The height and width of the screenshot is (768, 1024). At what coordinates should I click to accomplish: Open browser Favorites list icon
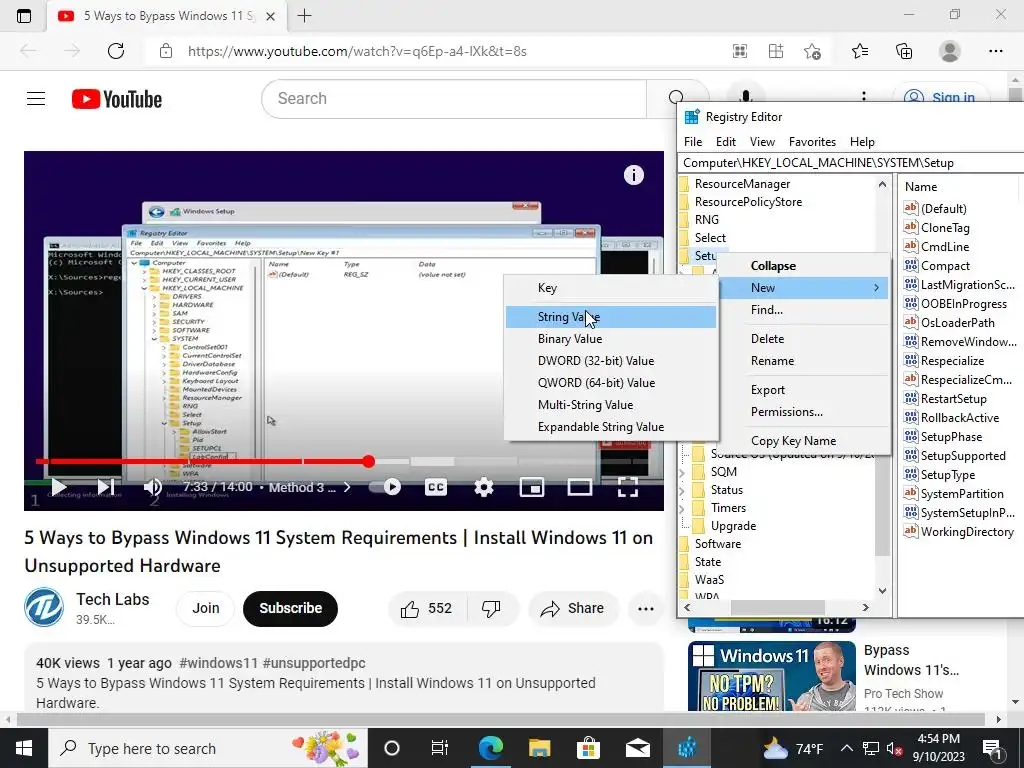860,51
